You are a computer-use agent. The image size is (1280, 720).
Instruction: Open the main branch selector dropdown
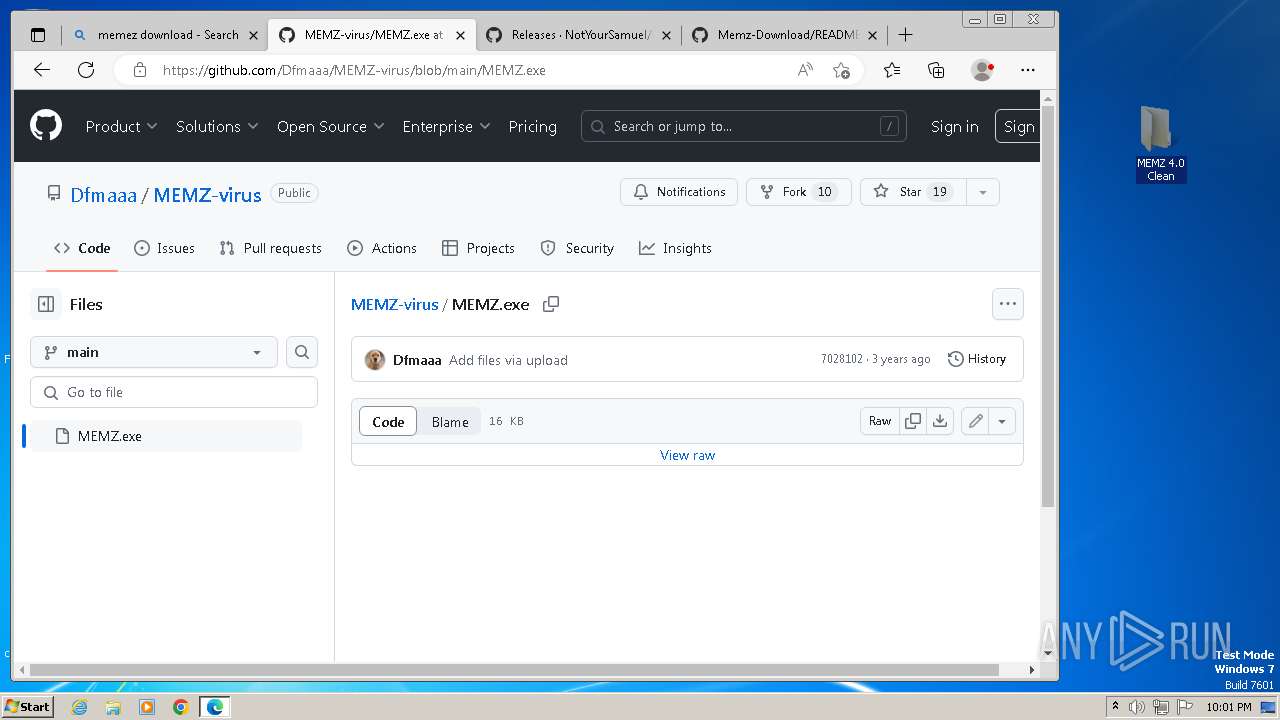(x=154, y=352)
